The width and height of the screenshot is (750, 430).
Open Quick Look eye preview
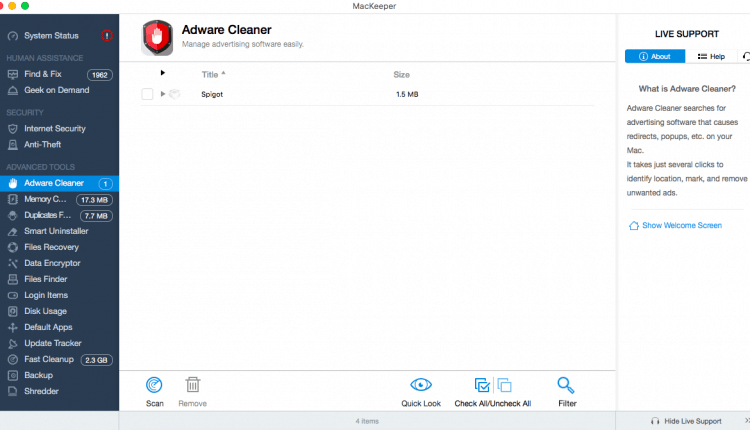point(421,392)
